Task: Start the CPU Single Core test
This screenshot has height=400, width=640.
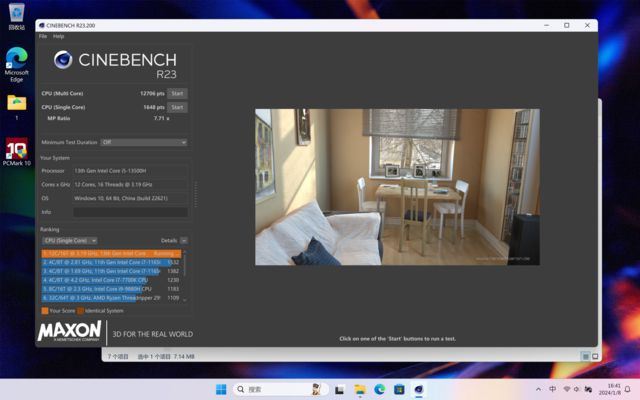Action: point(177,107)
